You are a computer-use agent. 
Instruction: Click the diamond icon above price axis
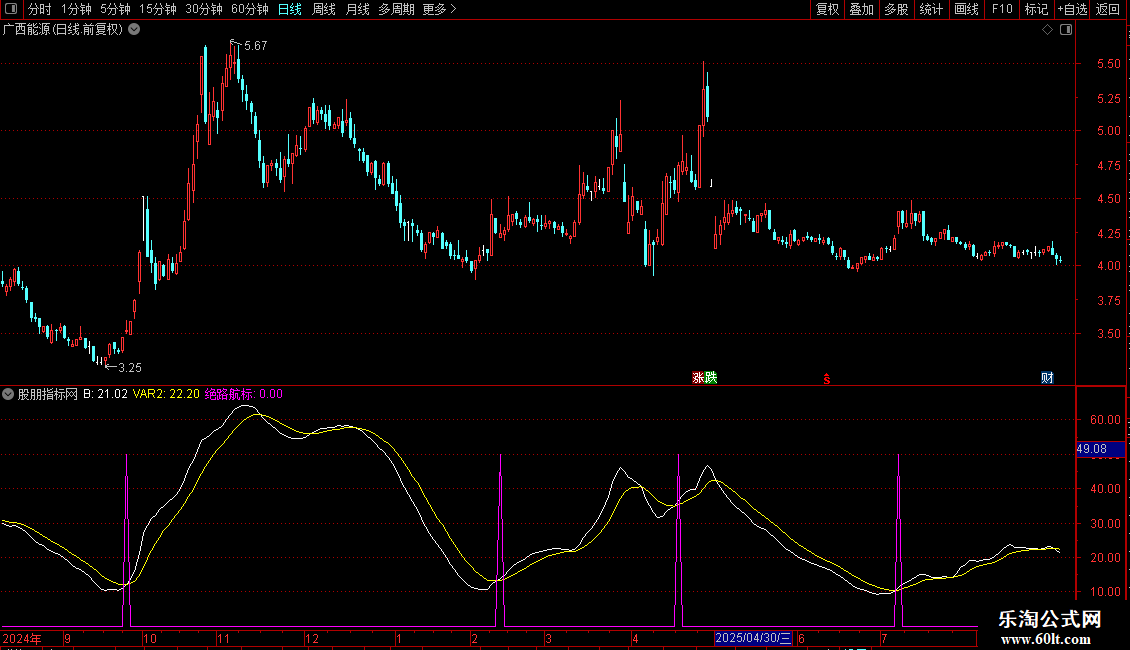pos(1047,29)
